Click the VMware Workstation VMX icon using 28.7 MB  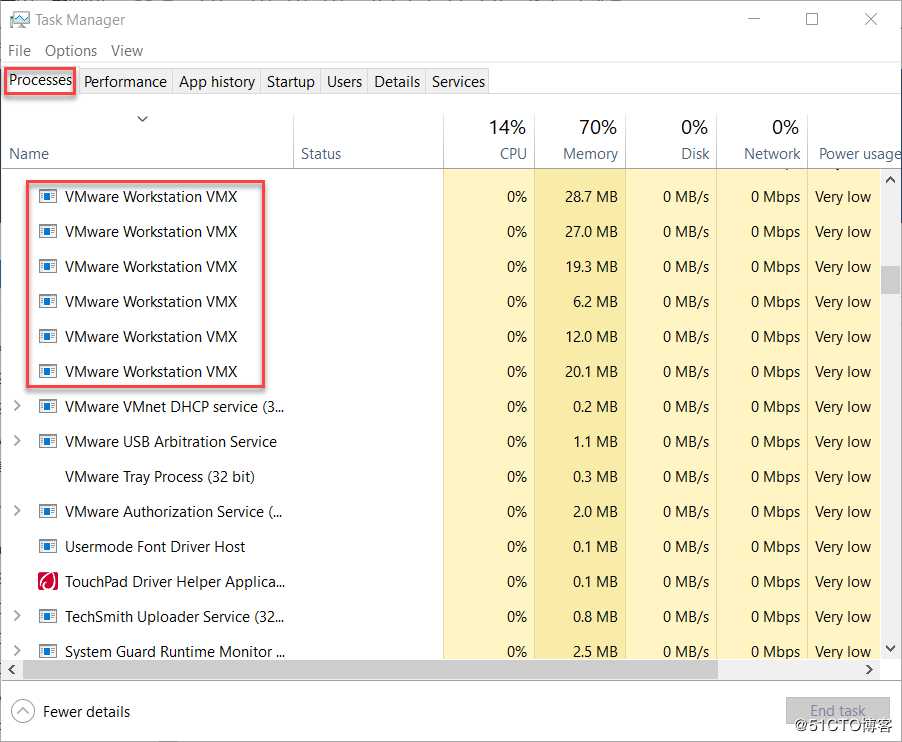coord(48,197)
